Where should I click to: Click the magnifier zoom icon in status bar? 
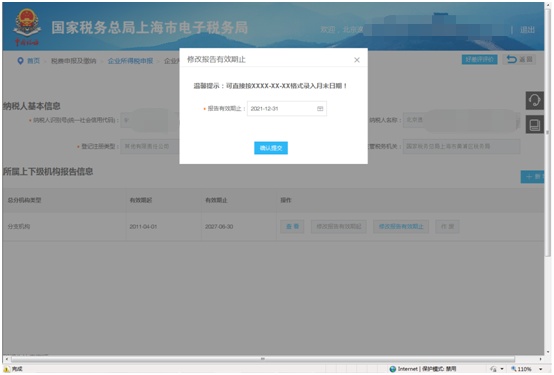click(x=514, y=369)
